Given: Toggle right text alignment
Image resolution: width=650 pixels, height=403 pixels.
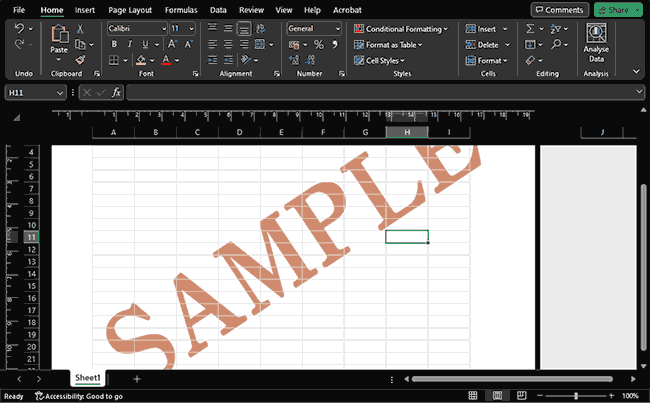Looking at the screenshot, I should tap(244, 44).
